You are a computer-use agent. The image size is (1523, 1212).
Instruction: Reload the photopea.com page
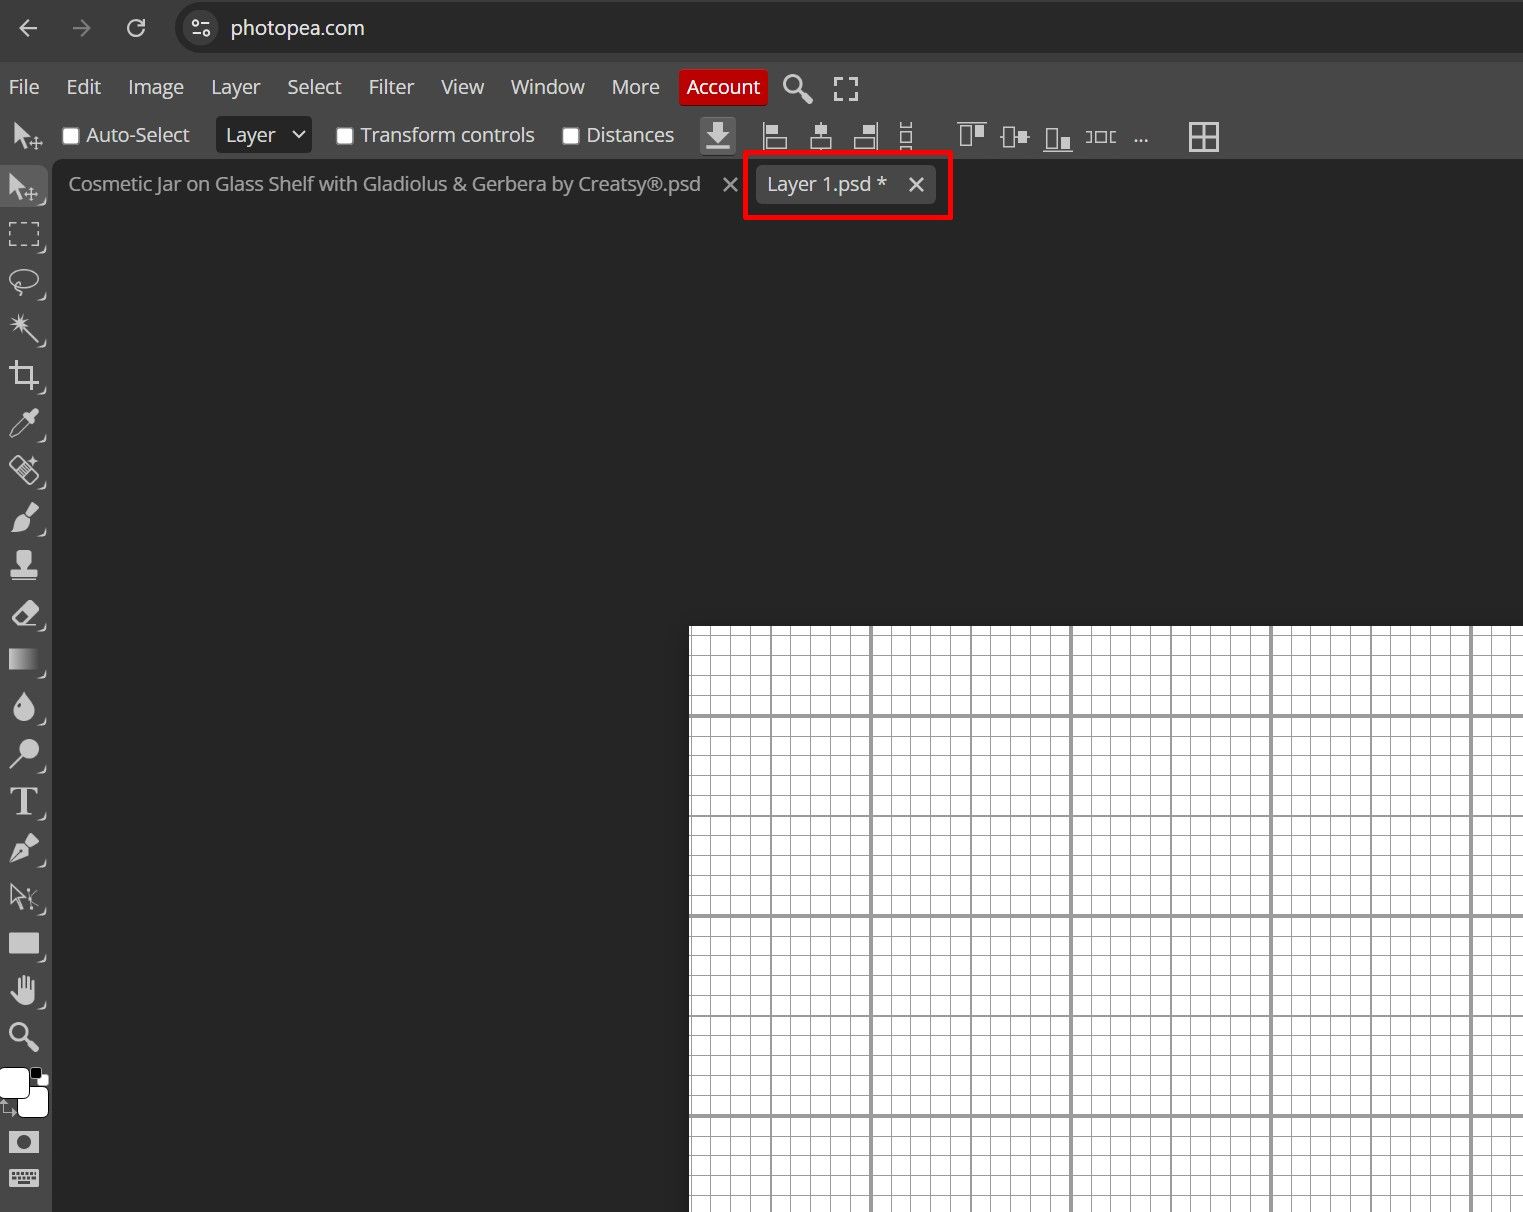[136, 28]
